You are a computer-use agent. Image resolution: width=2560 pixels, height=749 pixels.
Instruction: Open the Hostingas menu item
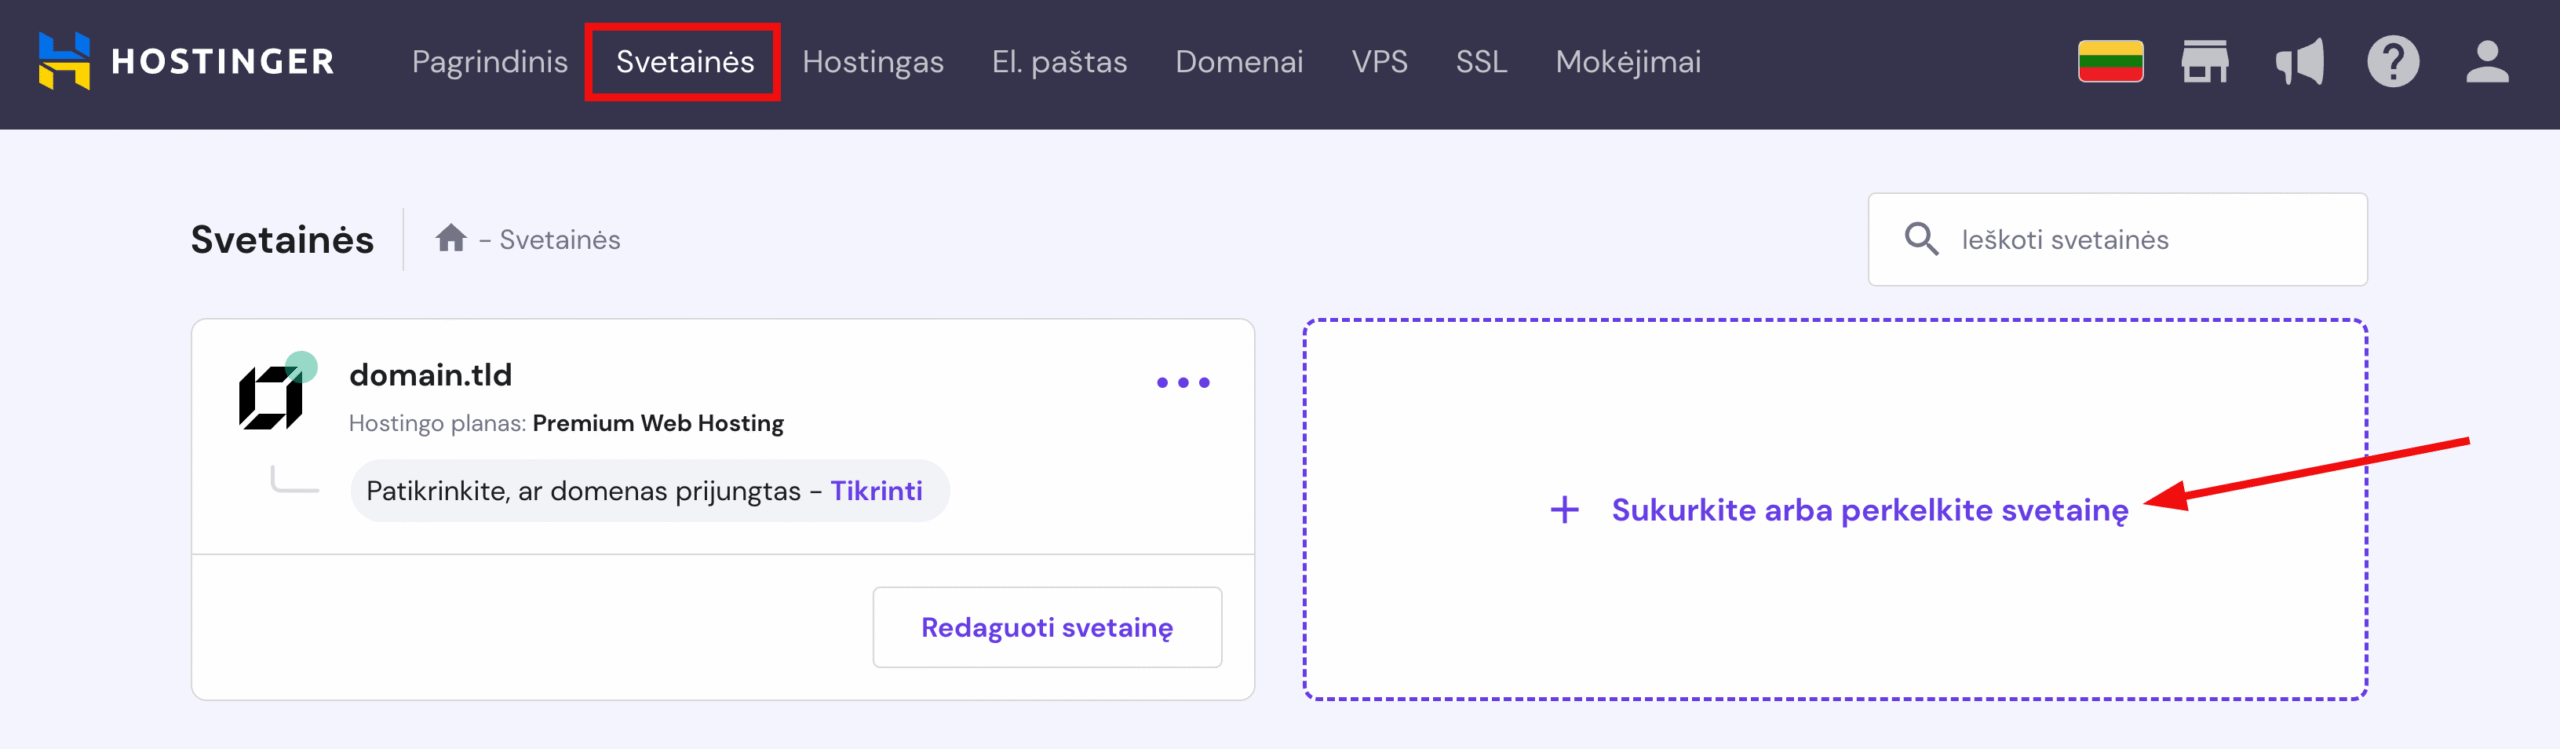pos(873,62)
